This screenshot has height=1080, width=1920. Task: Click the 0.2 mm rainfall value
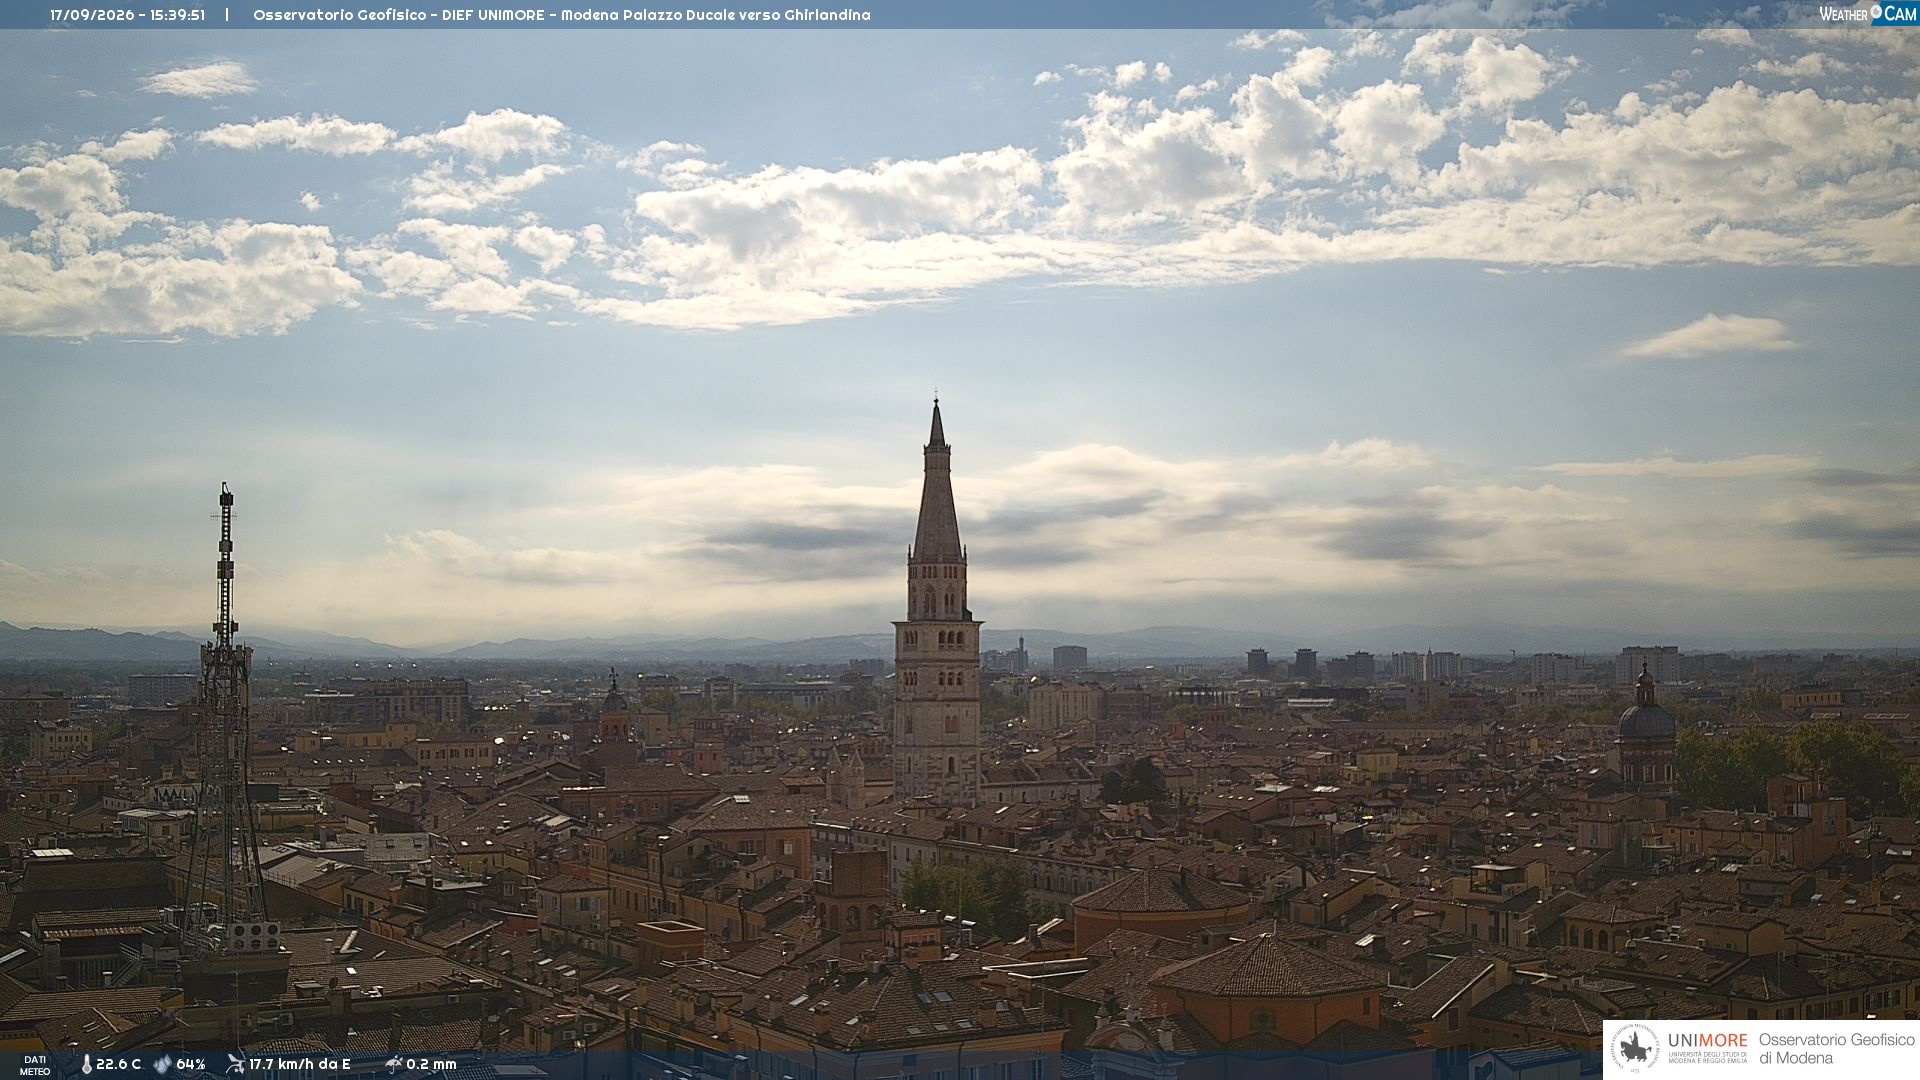point(431,1064)
